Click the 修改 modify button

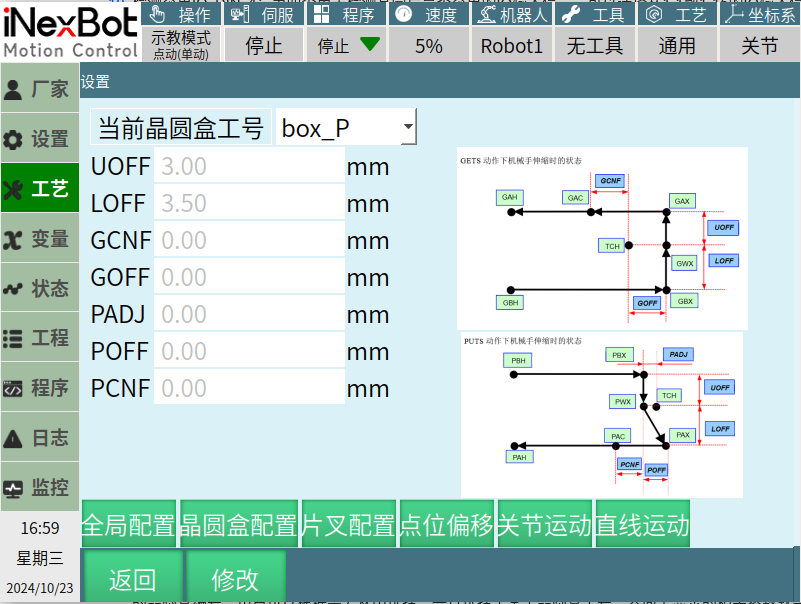235,579
